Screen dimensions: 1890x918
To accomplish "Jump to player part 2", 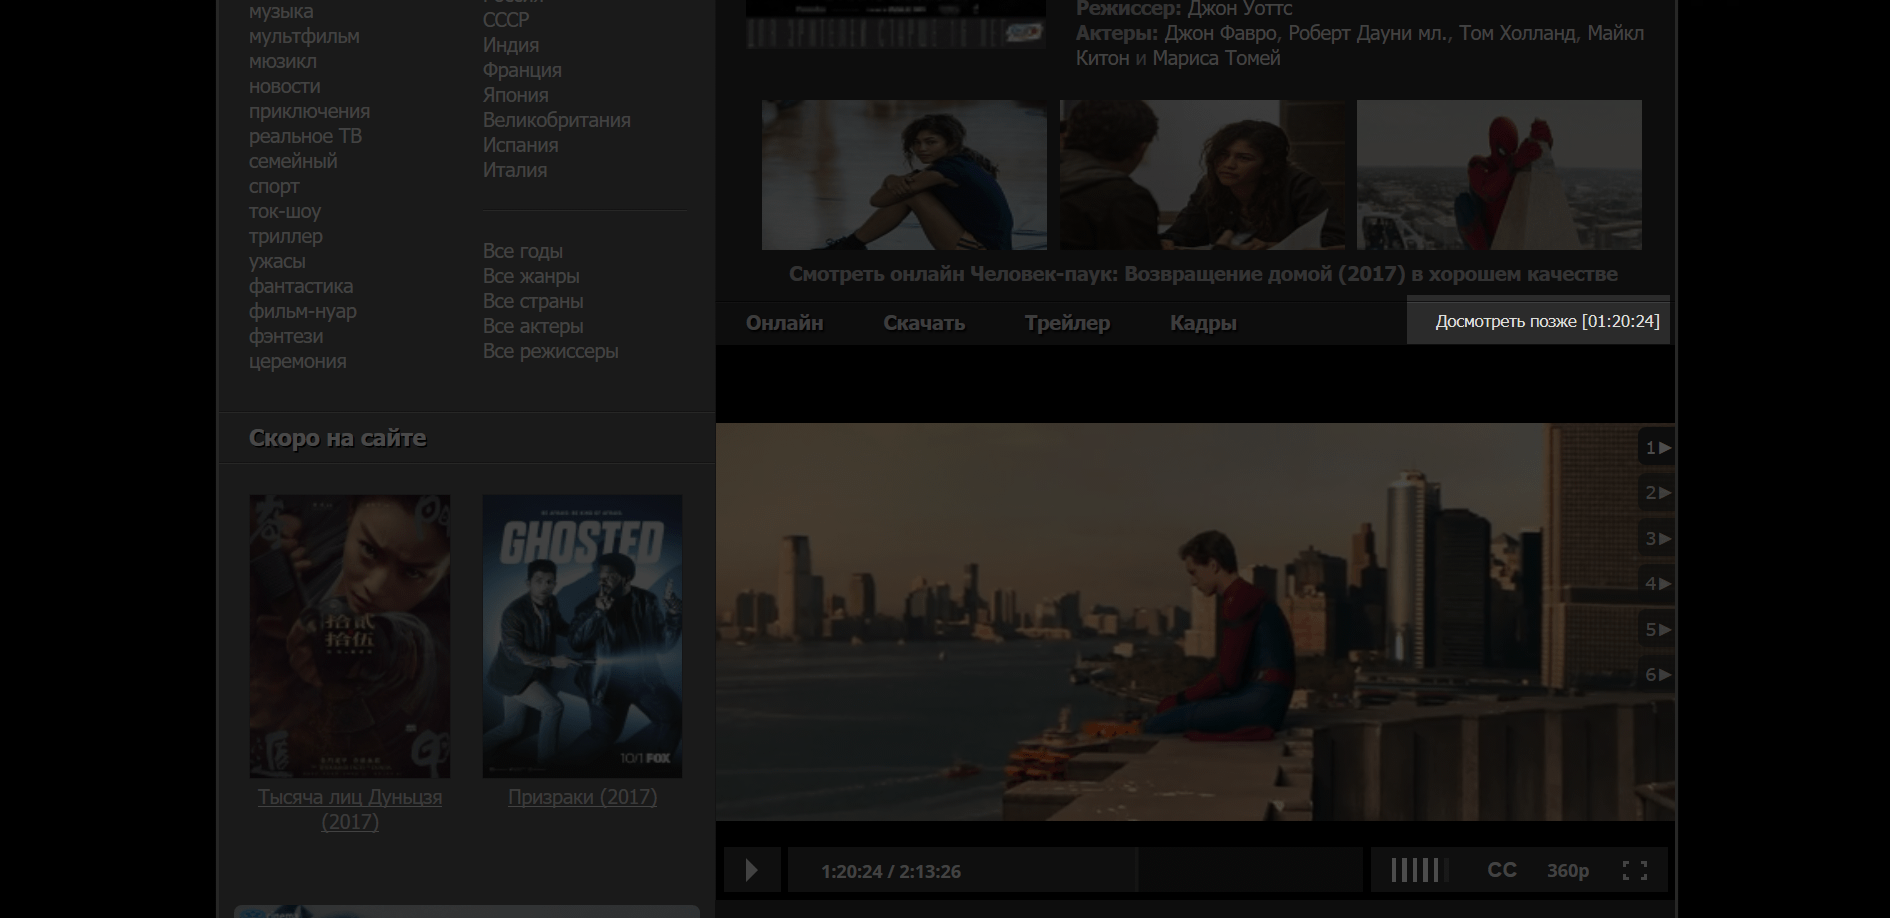I will click(x=1657, y=493).
